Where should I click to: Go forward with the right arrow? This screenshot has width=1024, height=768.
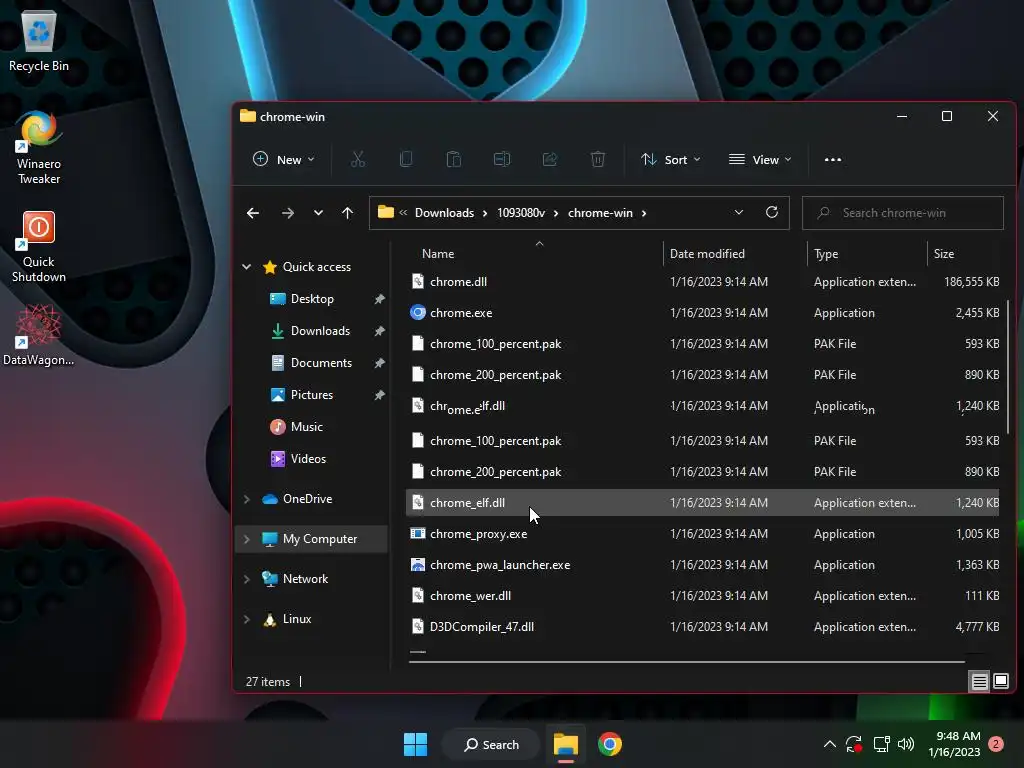click(x=287, y=213)
